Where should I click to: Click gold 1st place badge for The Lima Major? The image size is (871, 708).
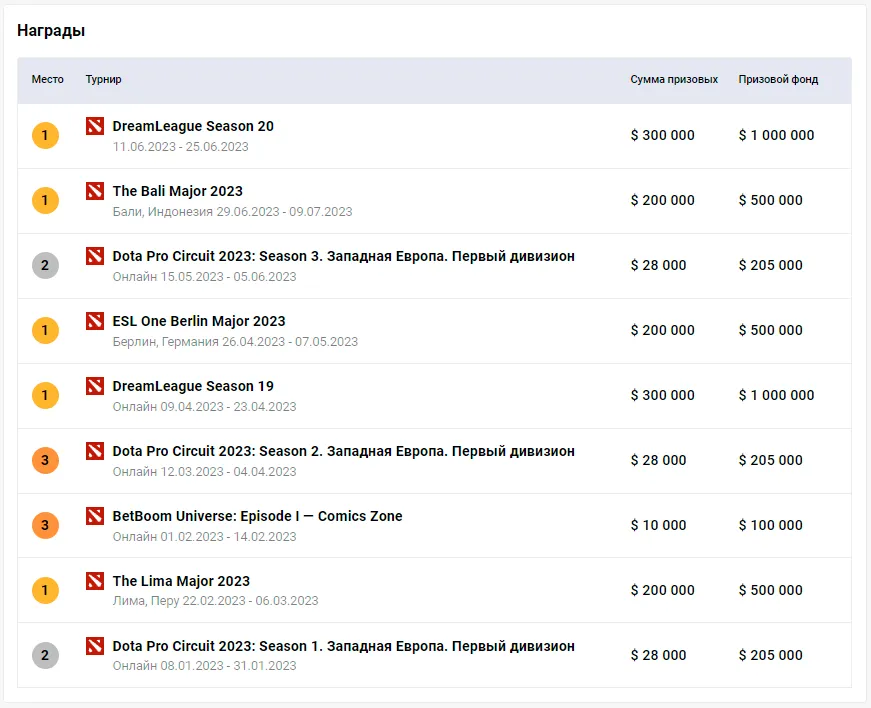point(46,590)
